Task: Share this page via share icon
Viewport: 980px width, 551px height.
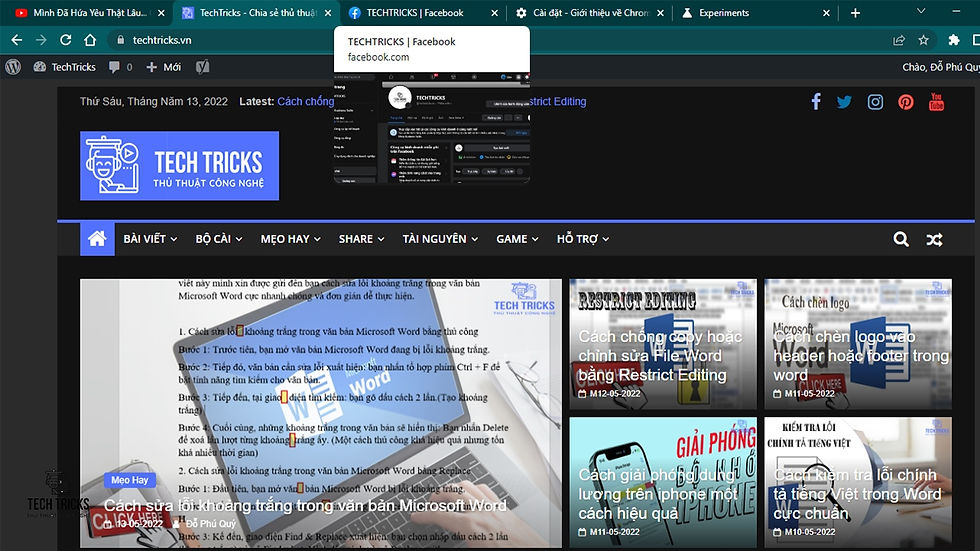Action: (x=899, y=40)
